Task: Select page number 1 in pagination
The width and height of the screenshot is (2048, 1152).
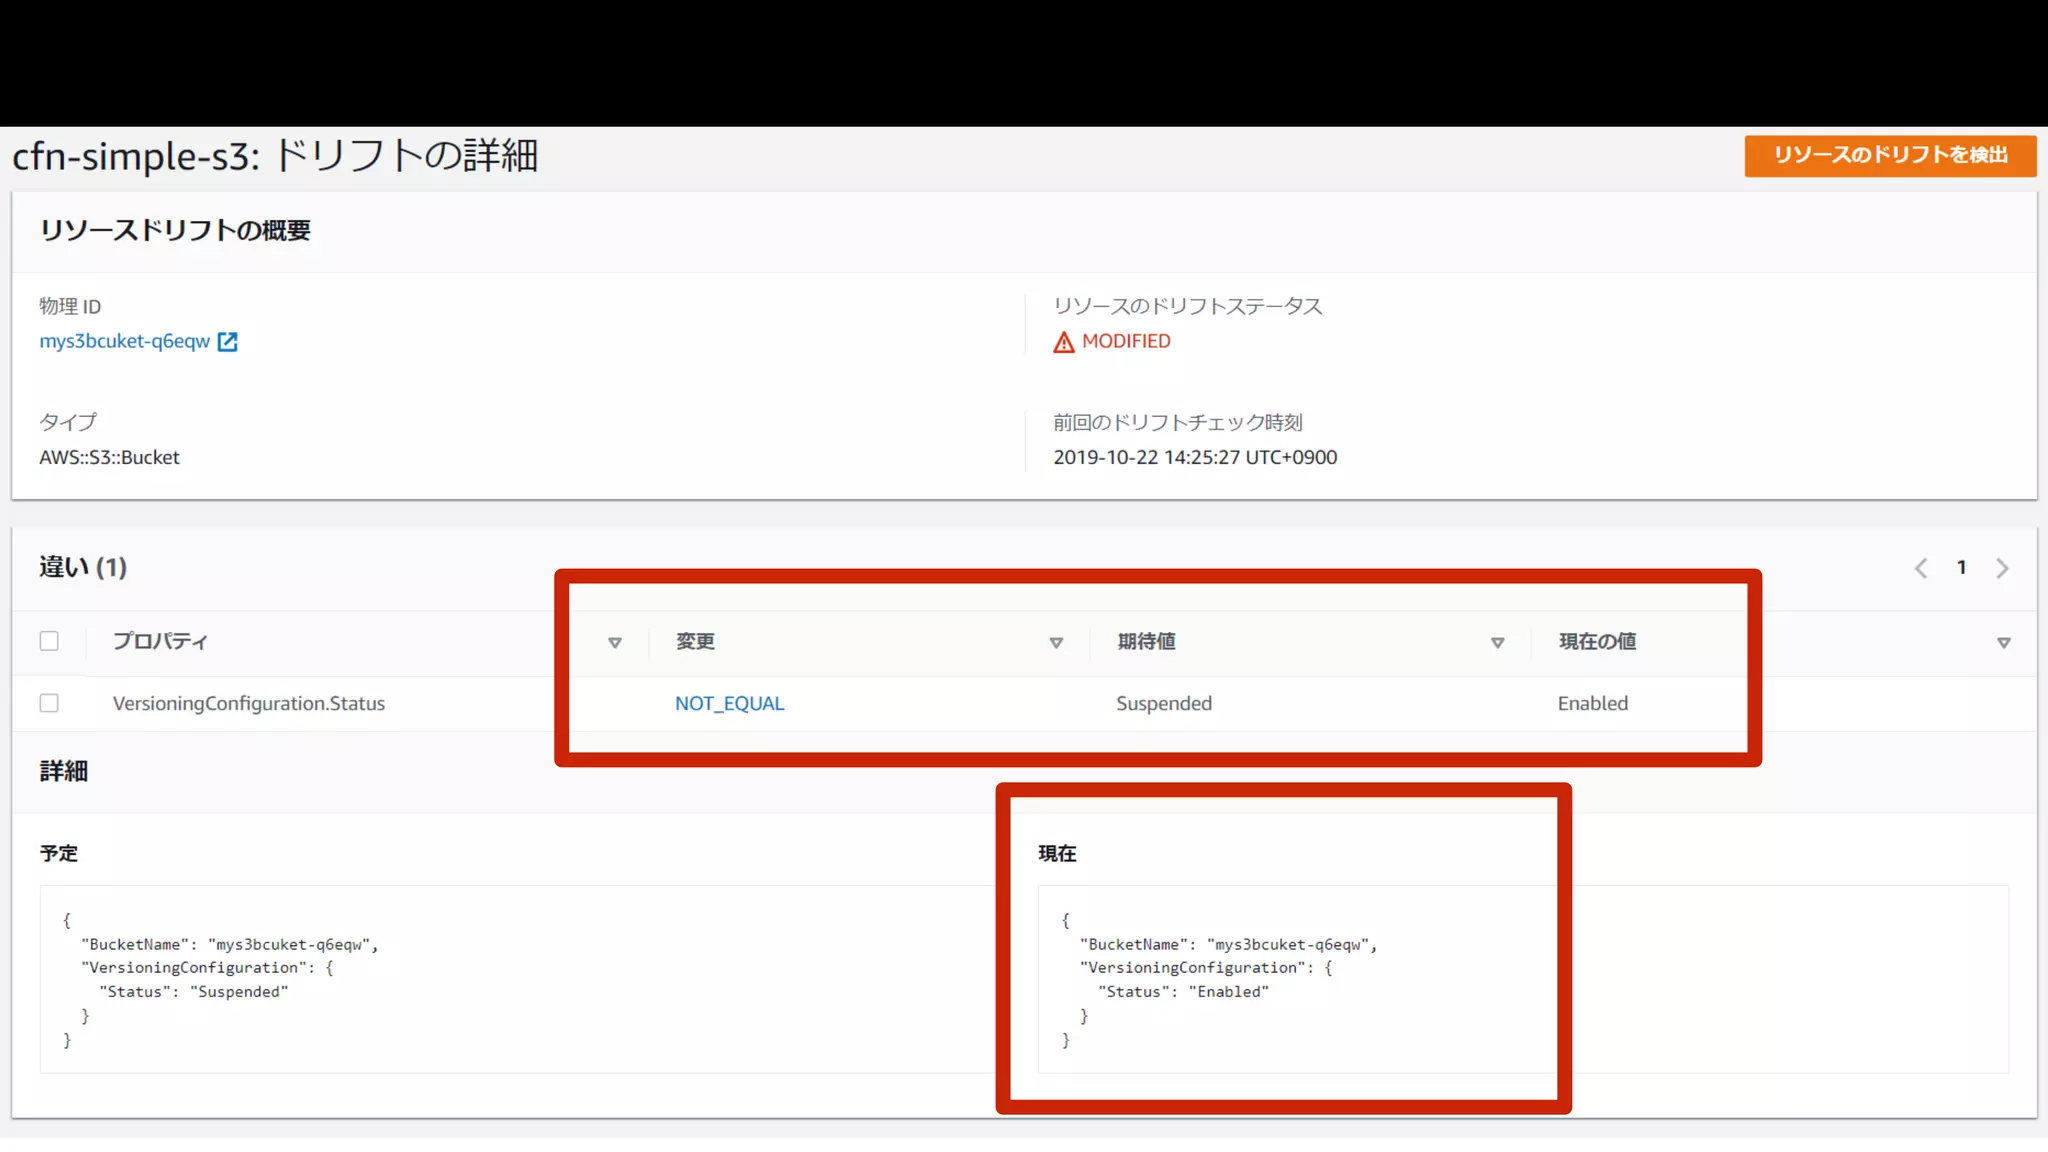Action: click(x=1961, y=568)
